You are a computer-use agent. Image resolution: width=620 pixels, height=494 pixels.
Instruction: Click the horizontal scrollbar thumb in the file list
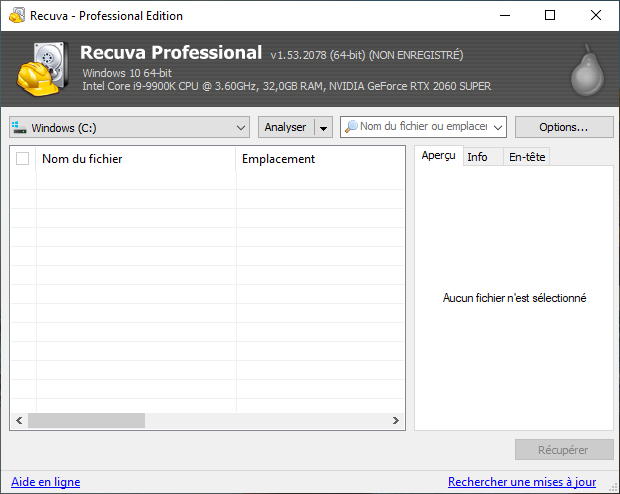(x=86, y=420)
